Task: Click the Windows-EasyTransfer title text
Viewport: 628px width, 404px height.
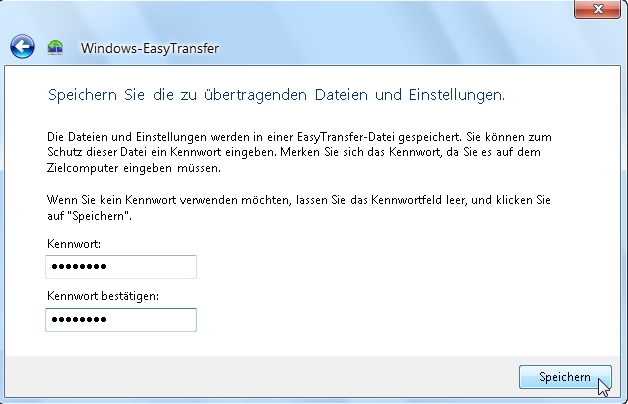Action: pos(150,48)
